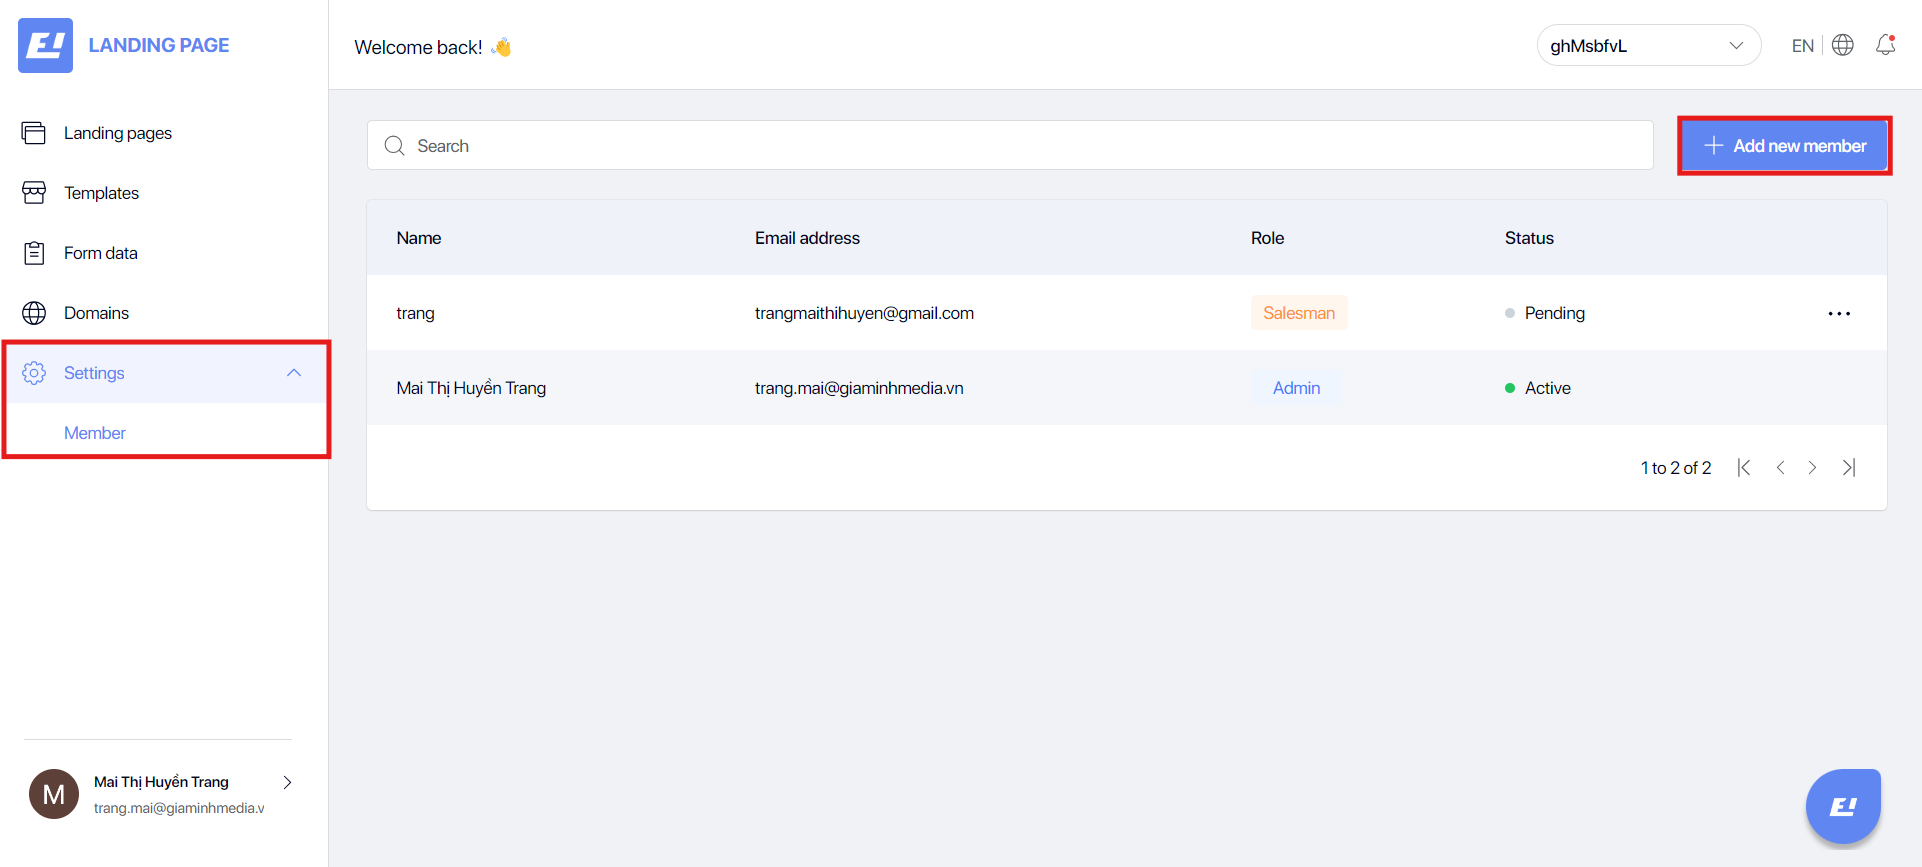Focus the member Search field
Image resolution: width=1922 pixels, height=867 pixels.
click(x=1010, y=146)
